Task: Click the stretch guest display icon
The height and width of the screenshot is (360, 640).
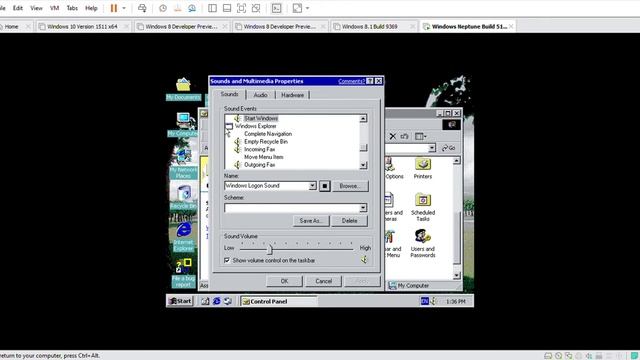Action: (x=297, y=8)
